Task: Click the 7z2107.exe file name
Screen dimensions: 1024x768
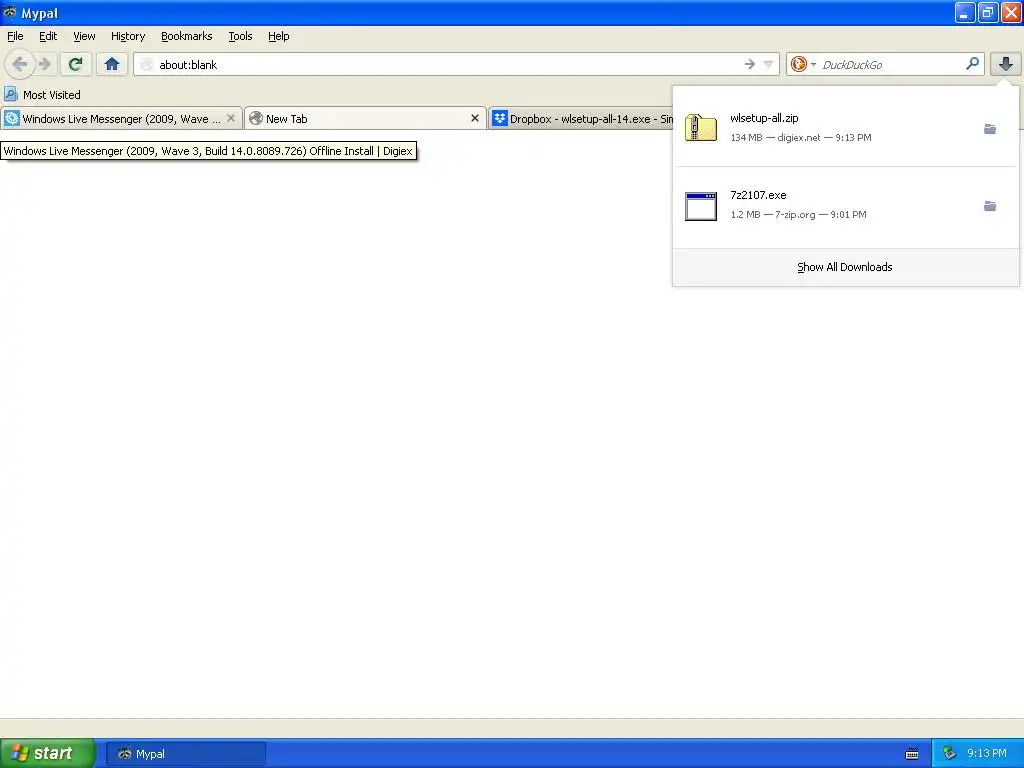Action: tap(758, 195)
